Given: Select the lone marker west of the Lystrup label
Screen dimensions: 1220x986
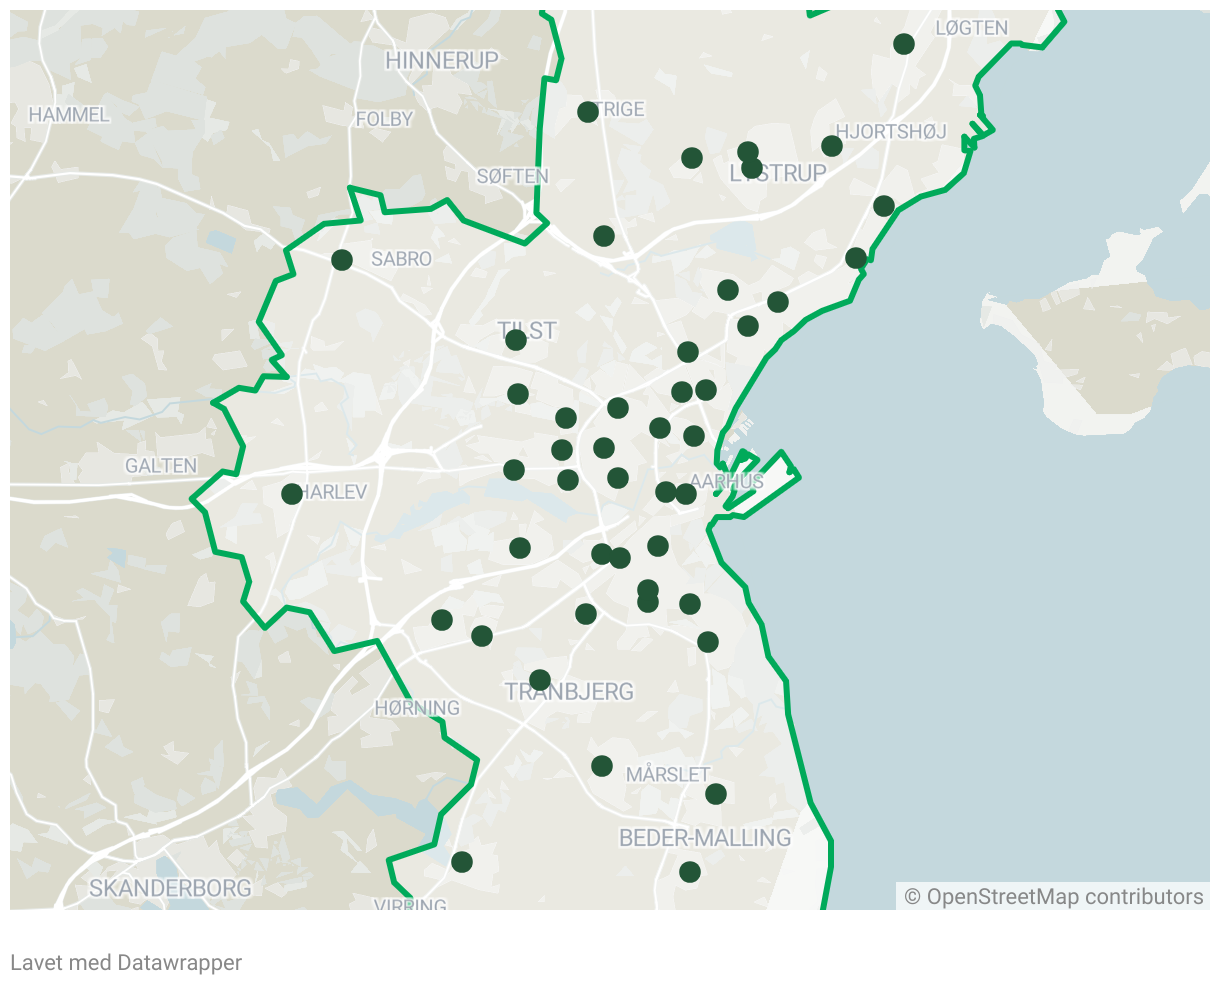Looking at the screenshot, I should (692, 158).
